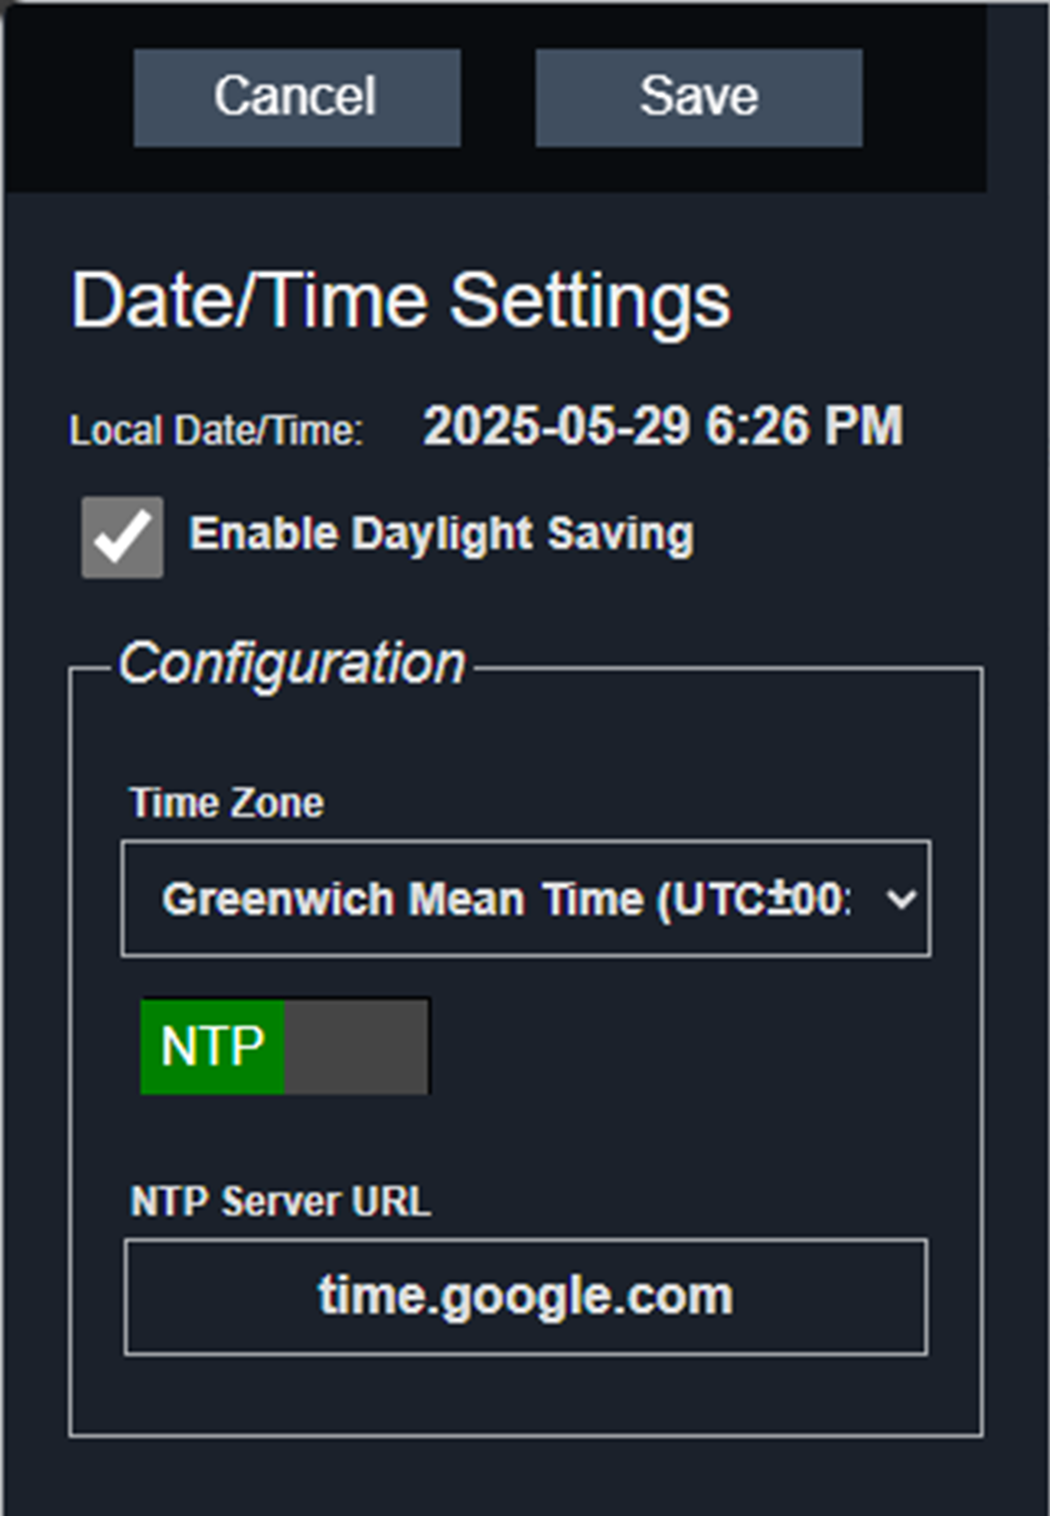Click the Configuration group title
The image size is (1050, 1516).
pos(292,663)
